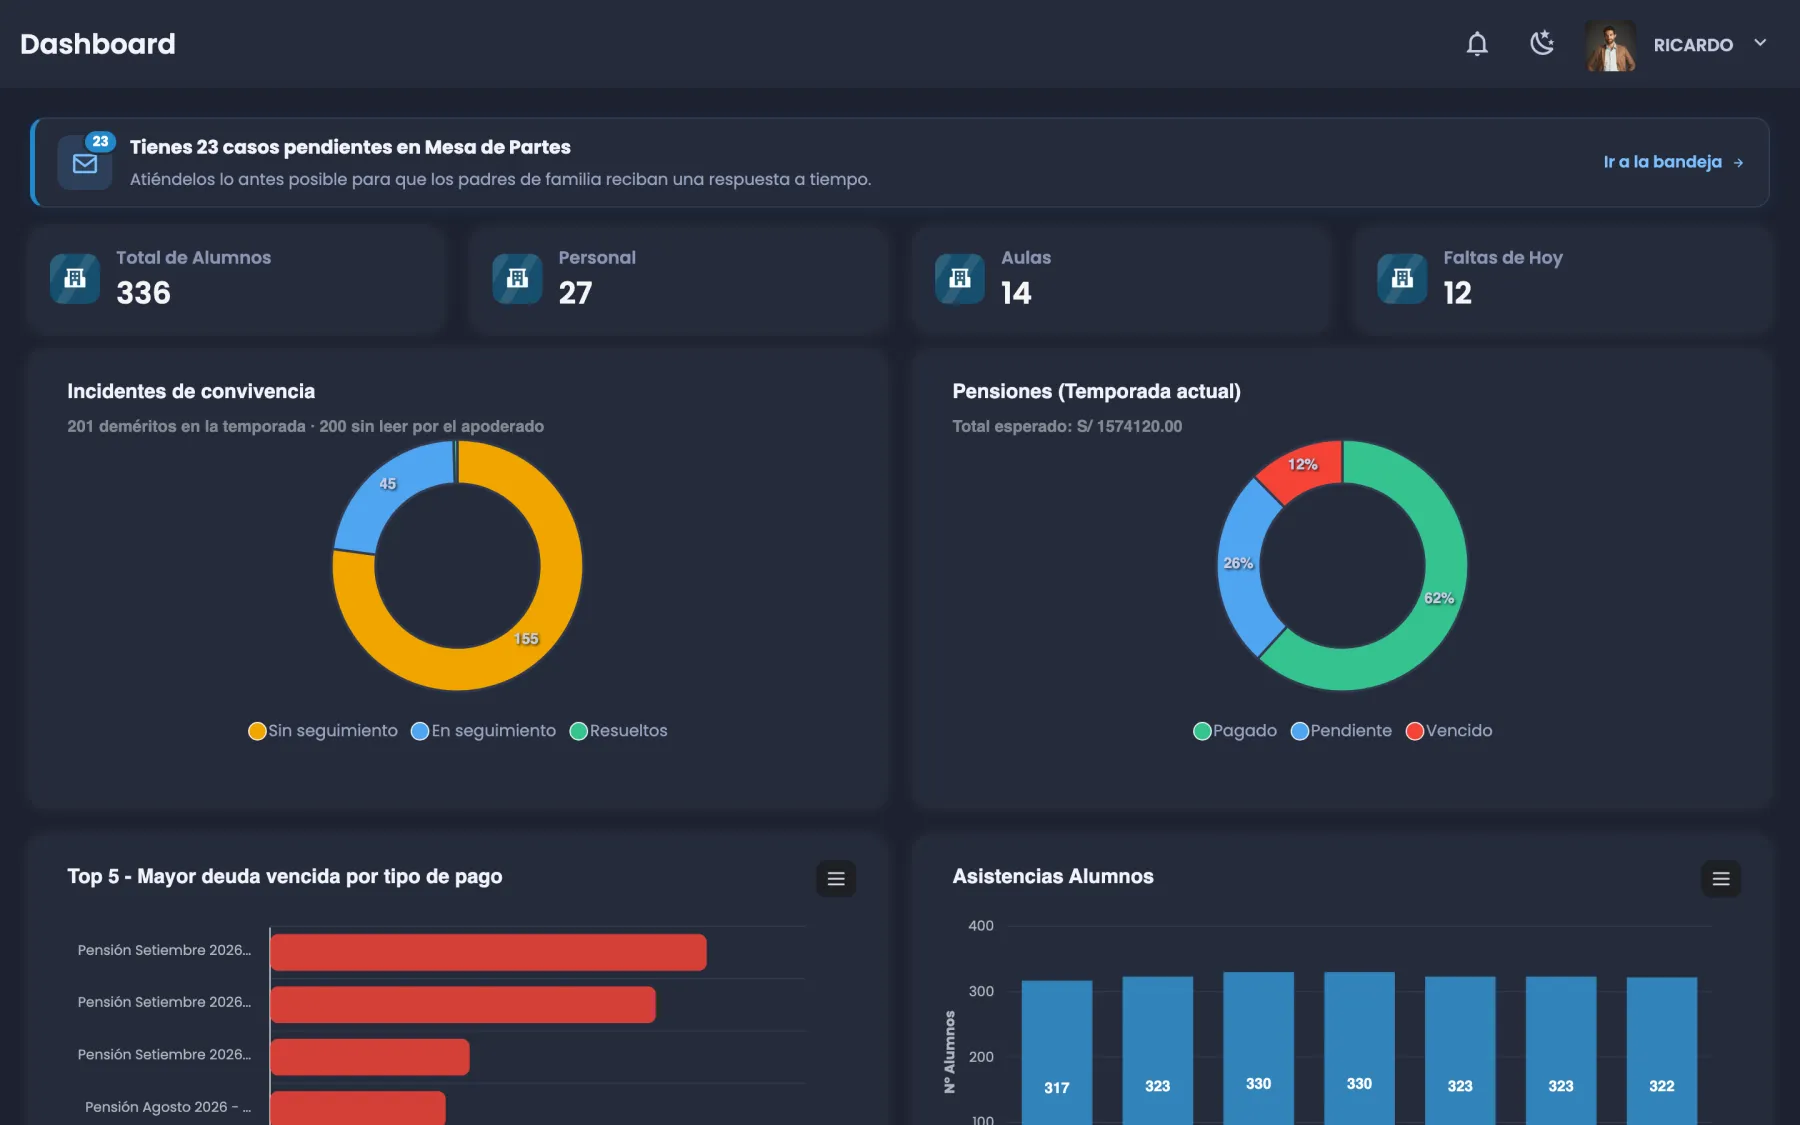Viewport: 1800px width, 1125px height.
Task: Select the red 12% pension segment
Action: 1304,466
